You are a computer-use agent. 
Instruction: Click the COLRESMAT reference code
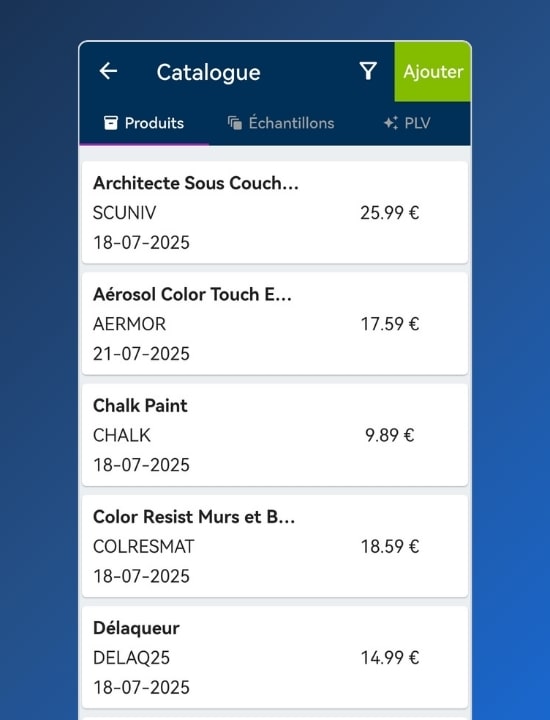click(144, 546)
